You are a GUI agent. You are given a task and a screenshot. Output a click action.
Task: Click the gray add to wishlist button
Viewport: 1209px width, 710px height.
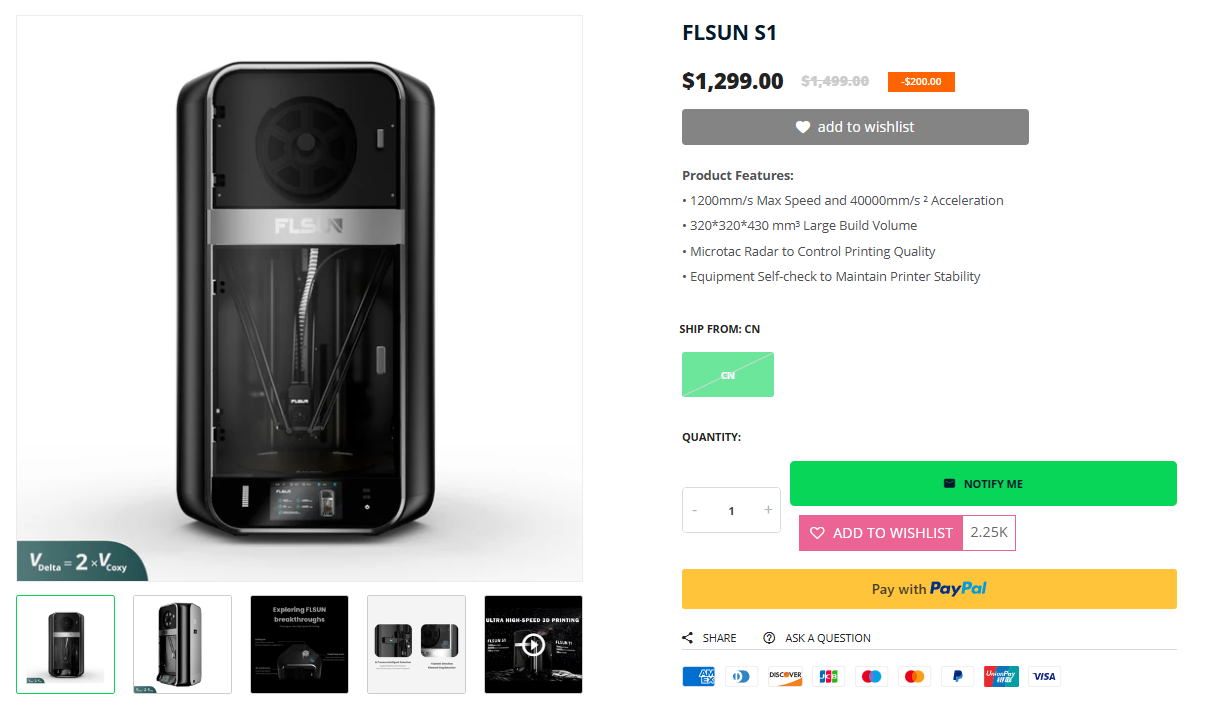(x=855, y=127)
